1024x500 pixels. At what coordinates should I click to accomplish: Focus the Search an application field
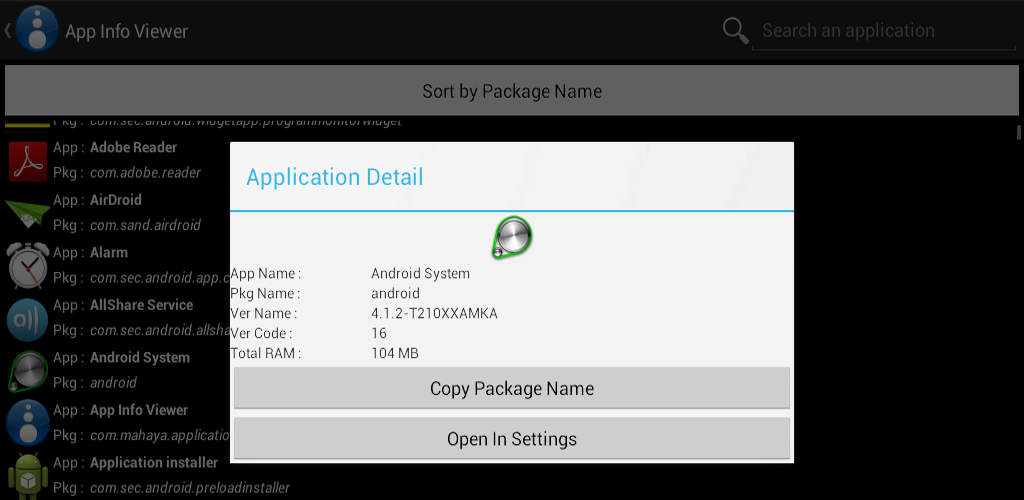tap(868, 30)
